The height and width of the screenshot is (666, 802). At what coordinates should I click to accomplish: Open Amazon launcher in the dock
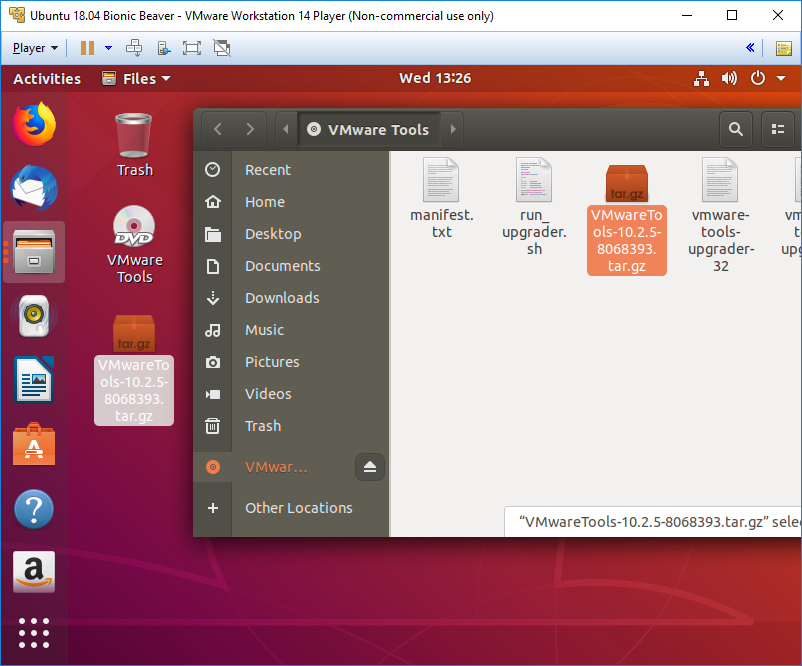coord(34,572)
